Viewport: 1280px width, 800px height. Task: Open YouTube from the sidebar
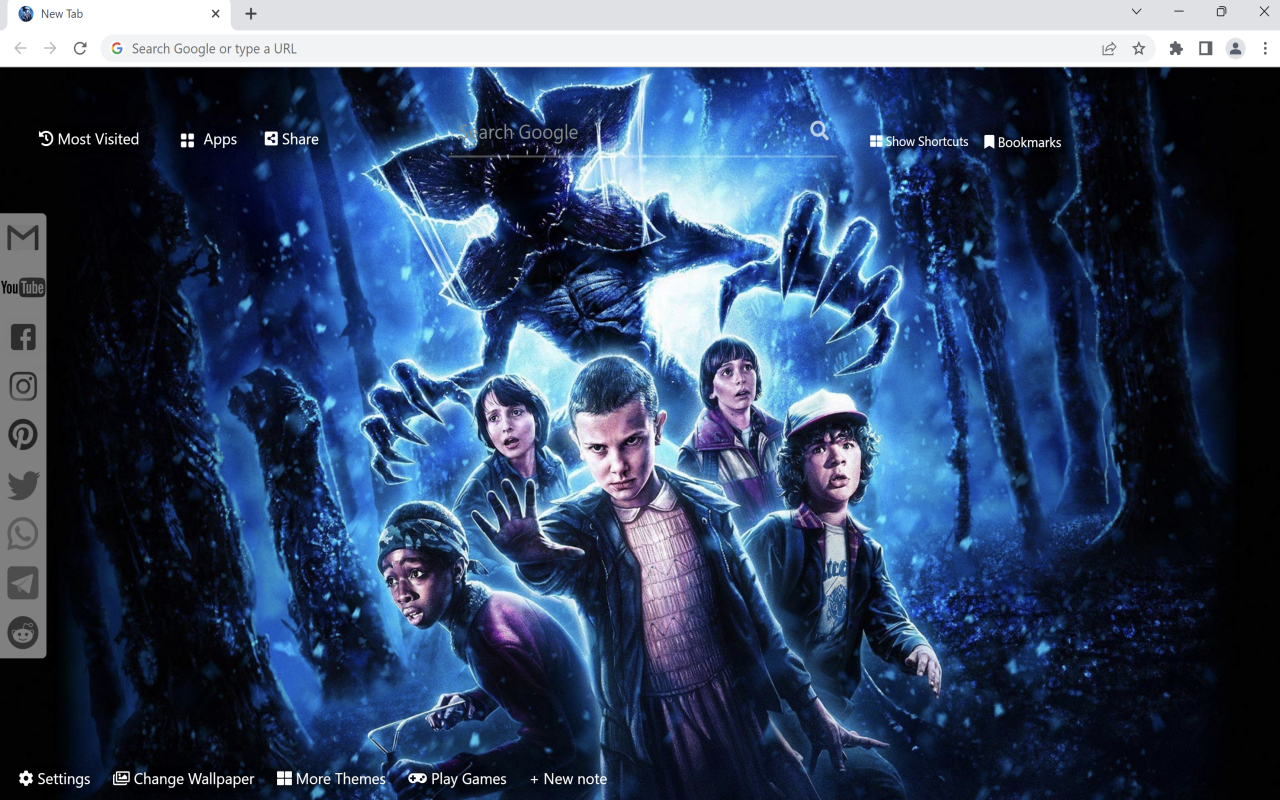22,288
